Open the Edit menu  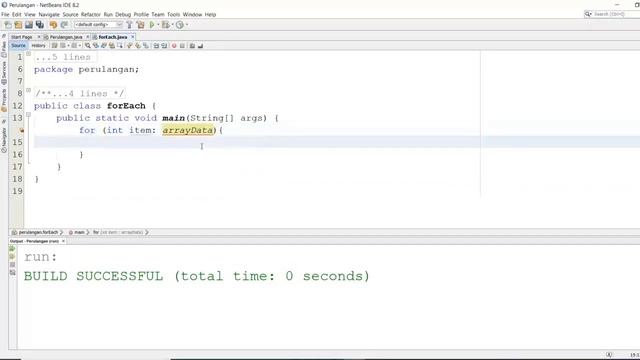[x=17, y=14]
